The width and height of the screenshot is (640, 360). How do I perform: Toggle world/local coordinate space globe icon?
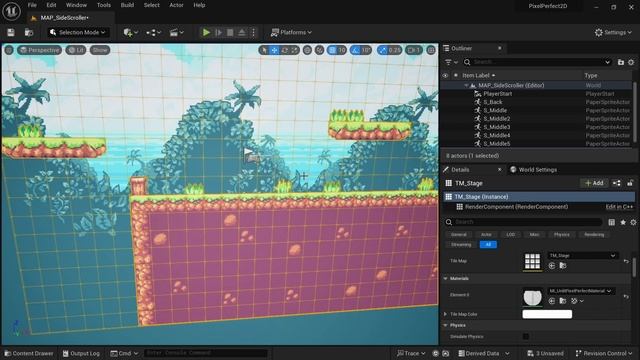pos(307,50)
